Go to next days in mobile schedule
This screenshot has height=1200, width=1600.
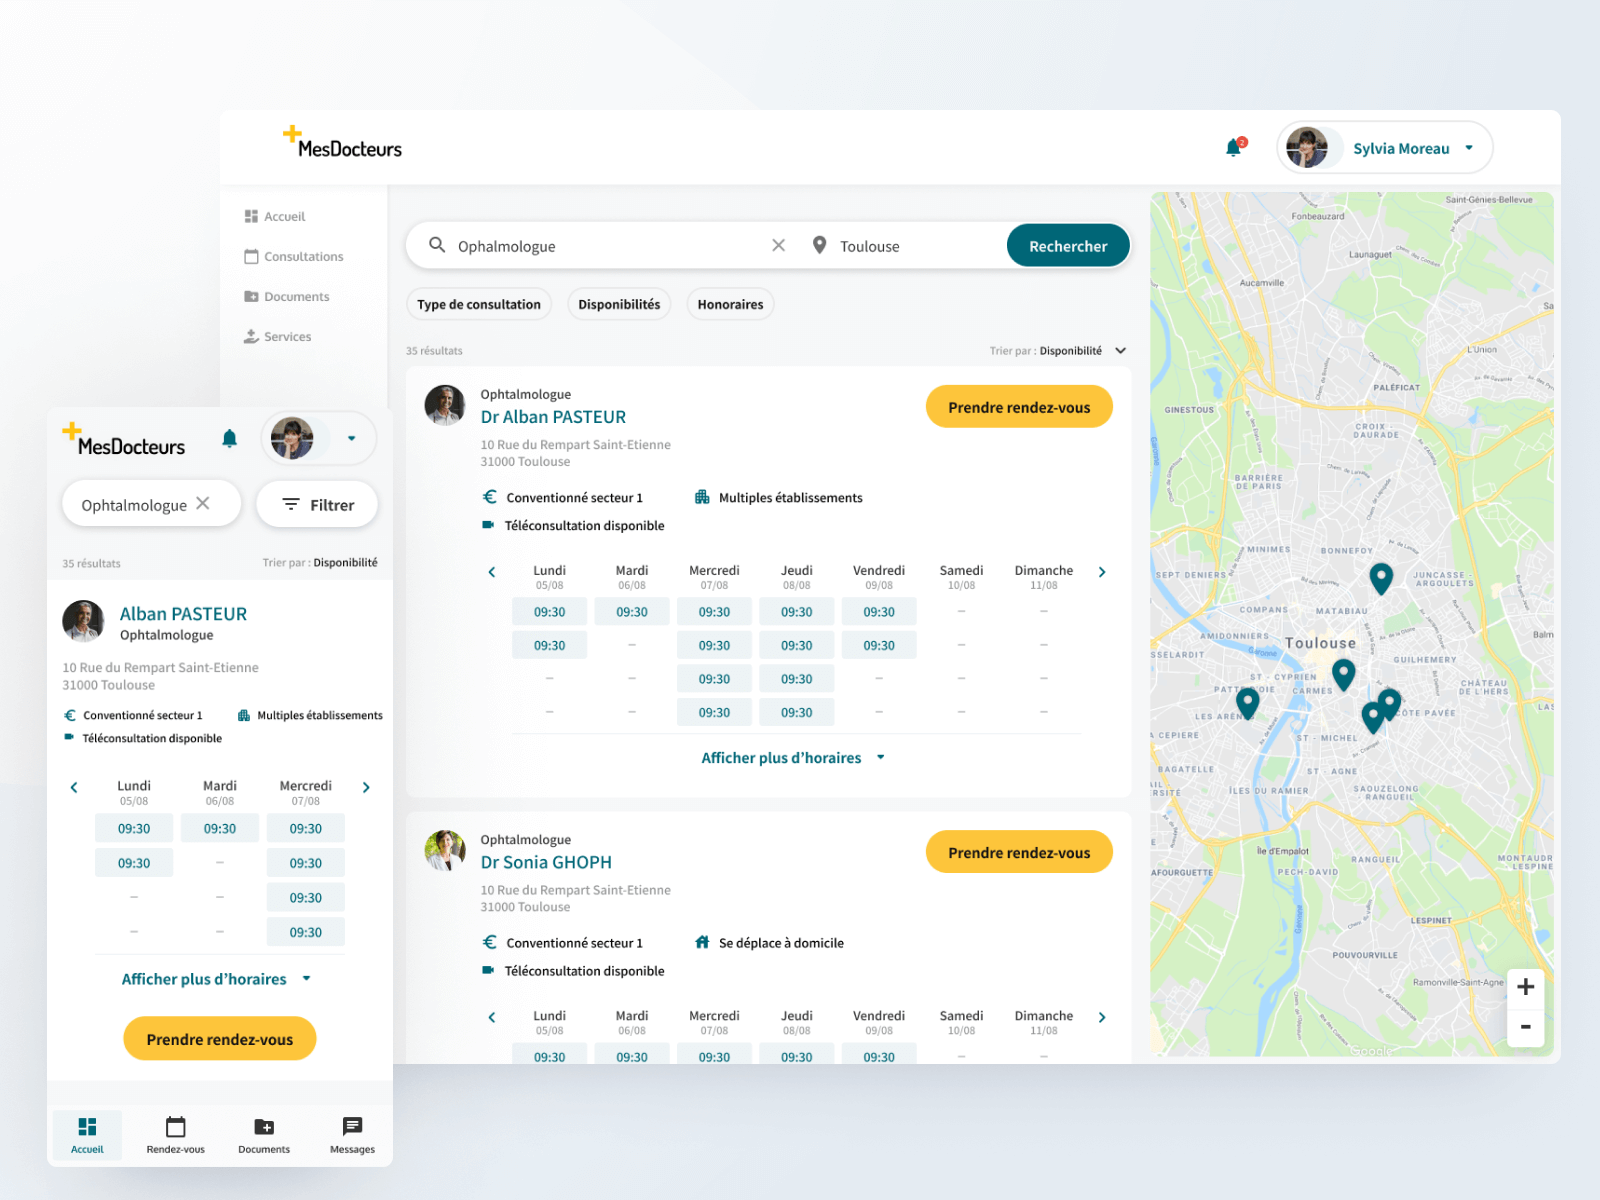pyautogui.click(x=366, y=787)
